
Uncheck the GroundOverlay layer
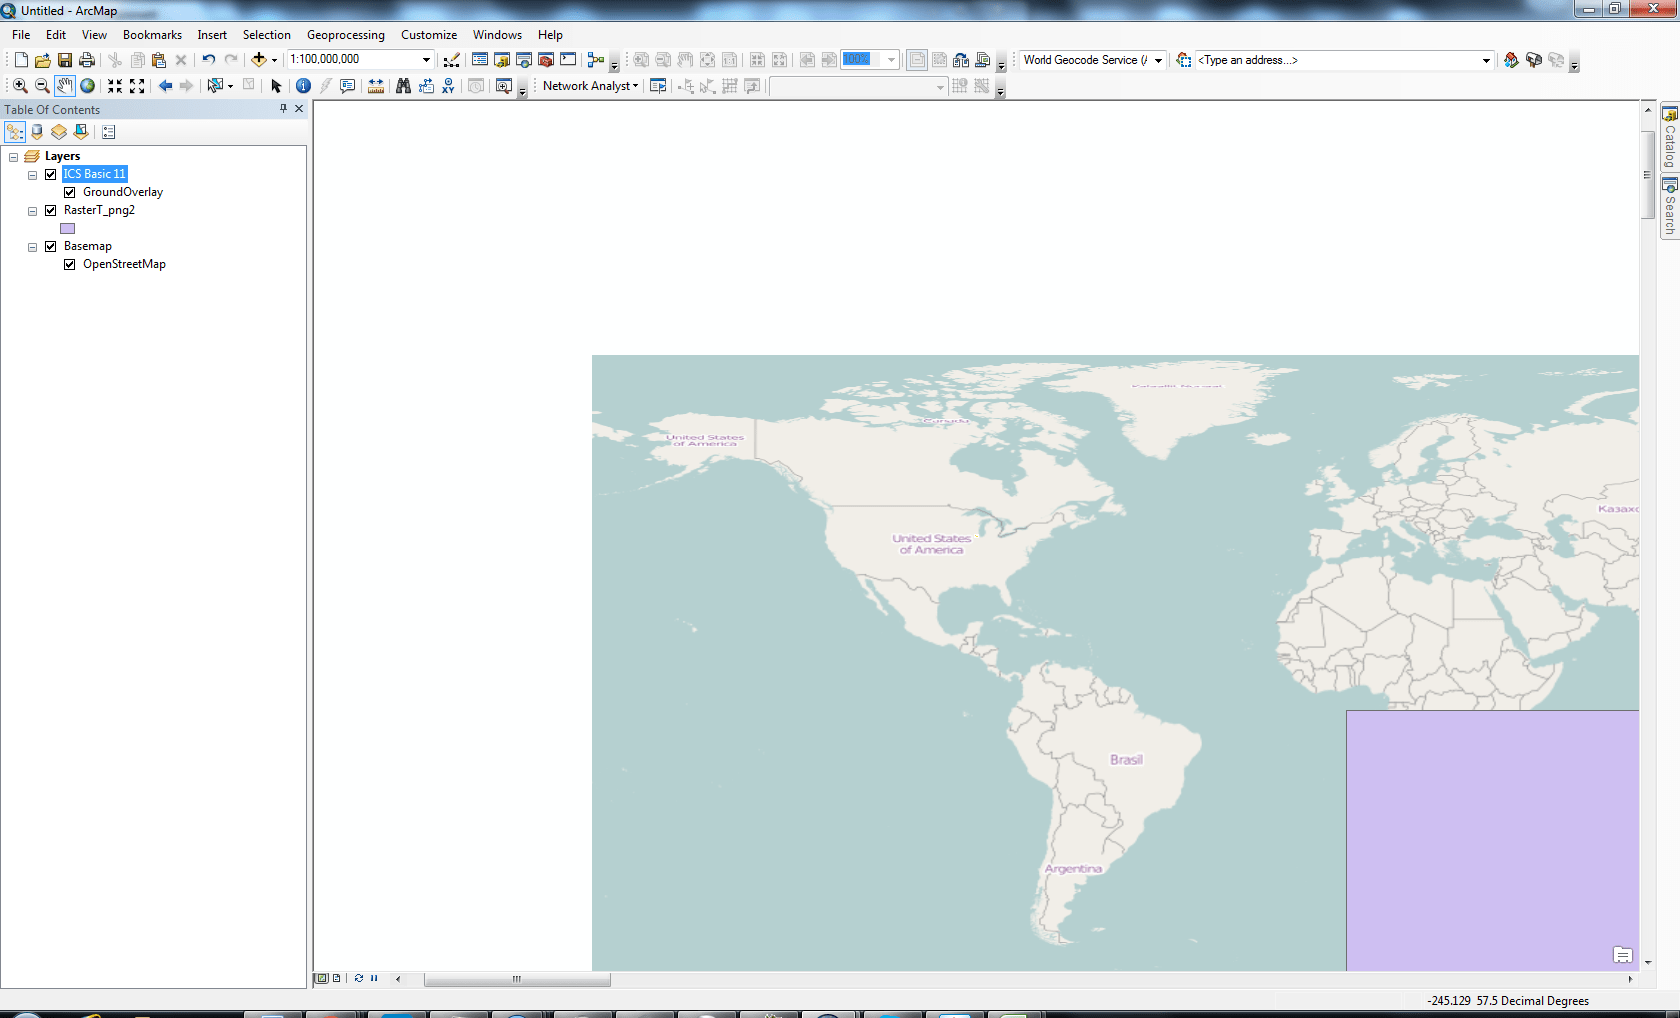point(69,192)
